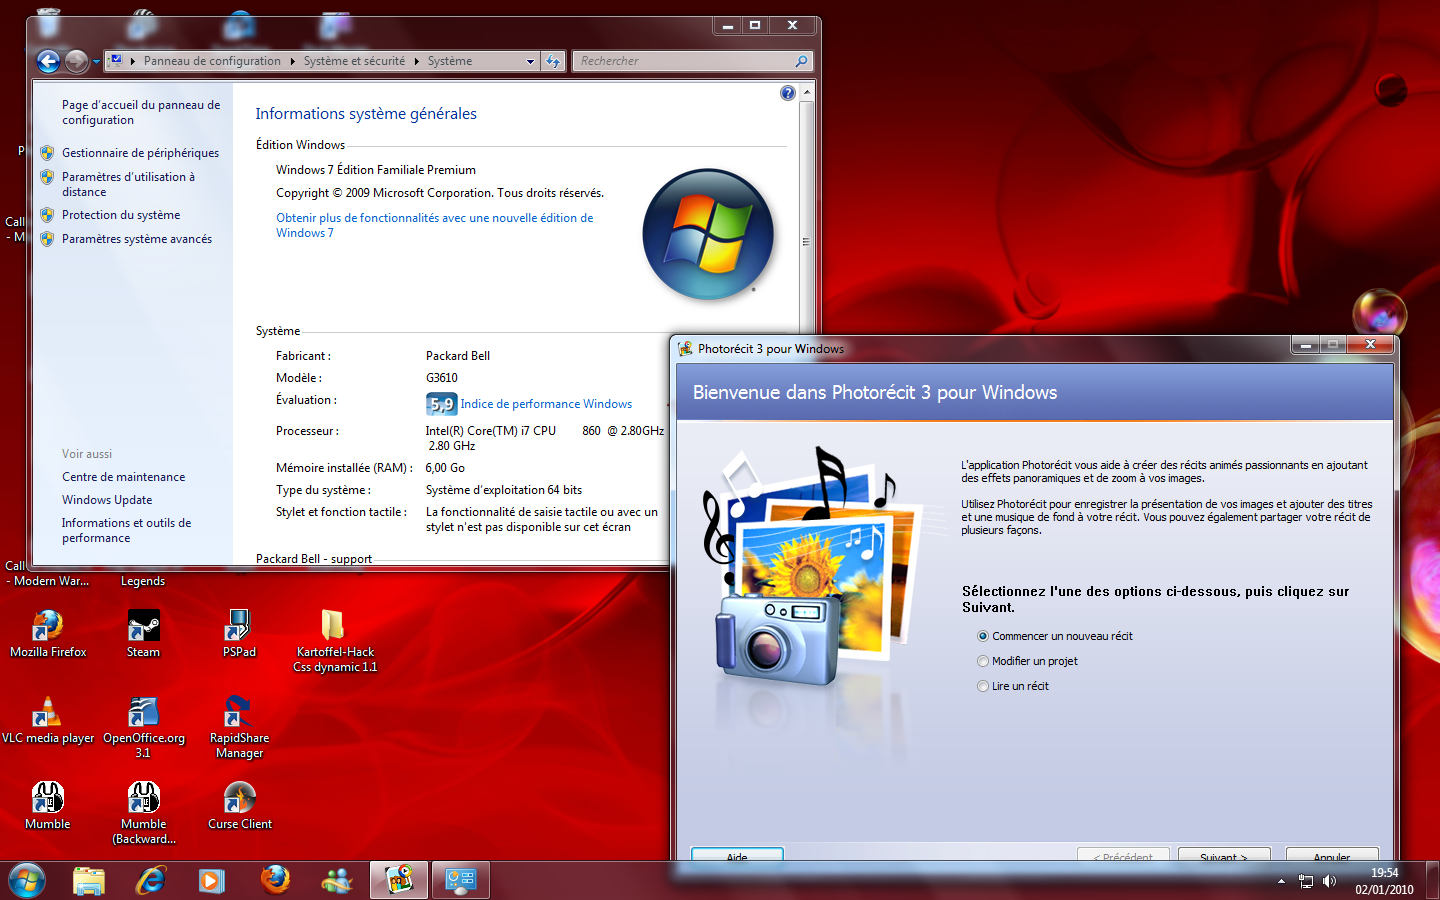Screen dimensions: 1440x900
Task: Open OpenOffice.org 3.1 shortcut
Action: 143,727
